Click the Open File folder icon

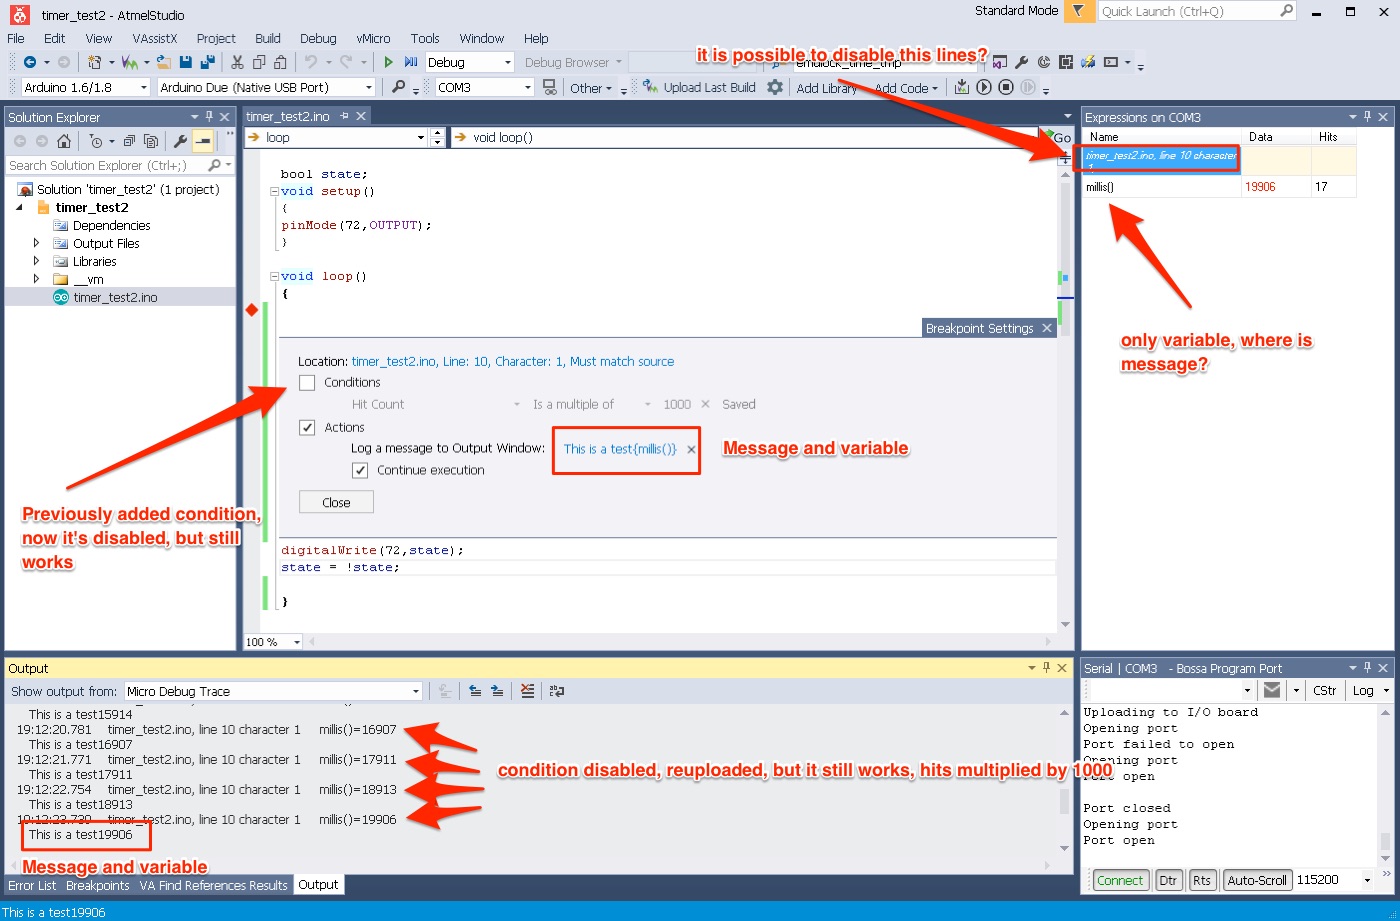tap(164, 62)
